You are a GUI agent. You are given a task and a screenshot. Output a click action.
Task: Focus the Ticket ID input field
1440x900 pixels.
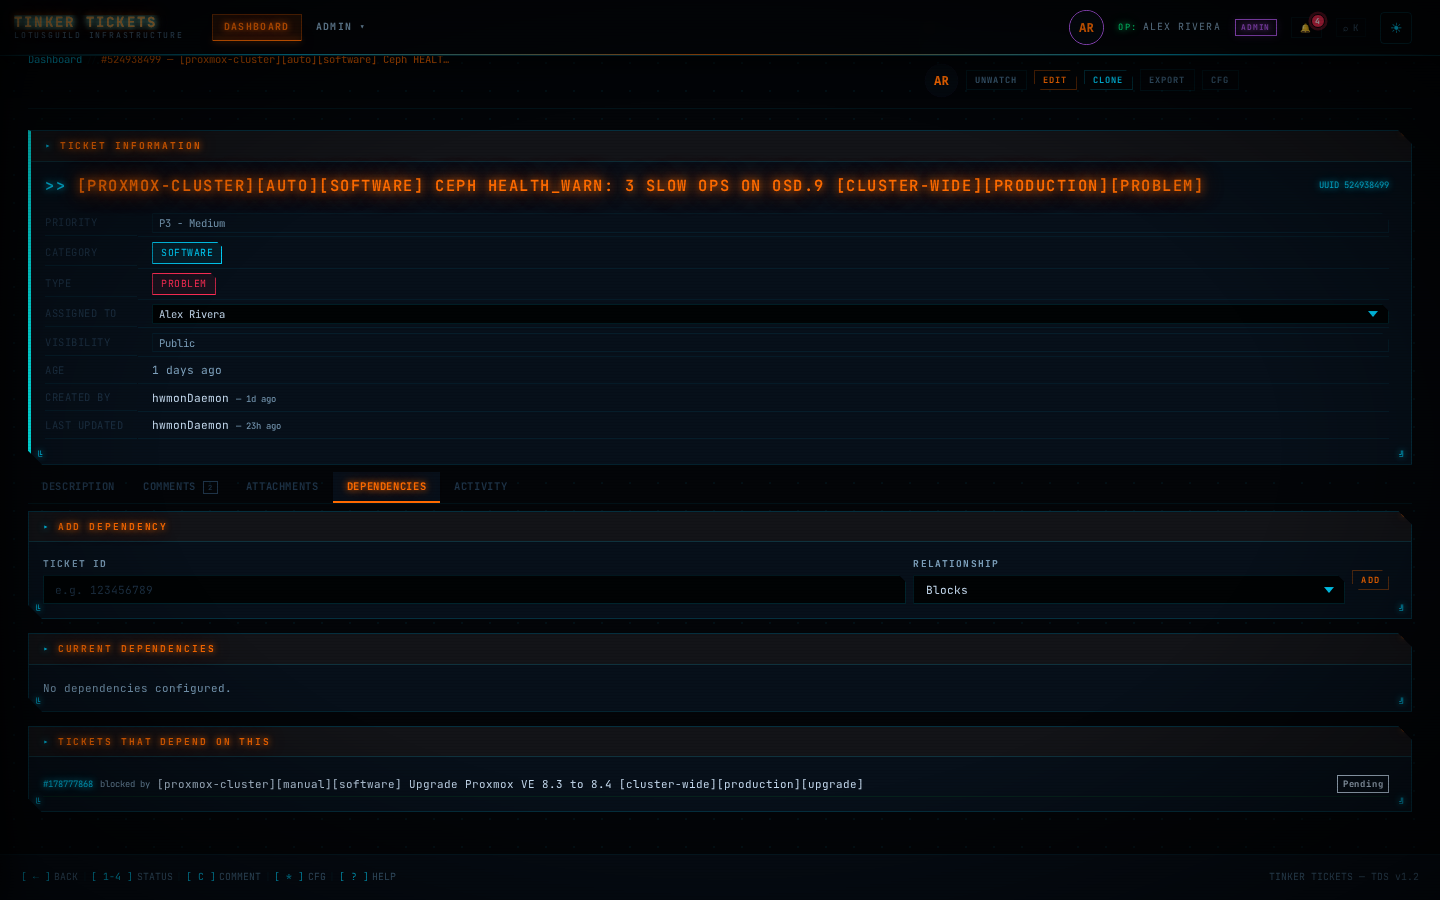point(474,590)
